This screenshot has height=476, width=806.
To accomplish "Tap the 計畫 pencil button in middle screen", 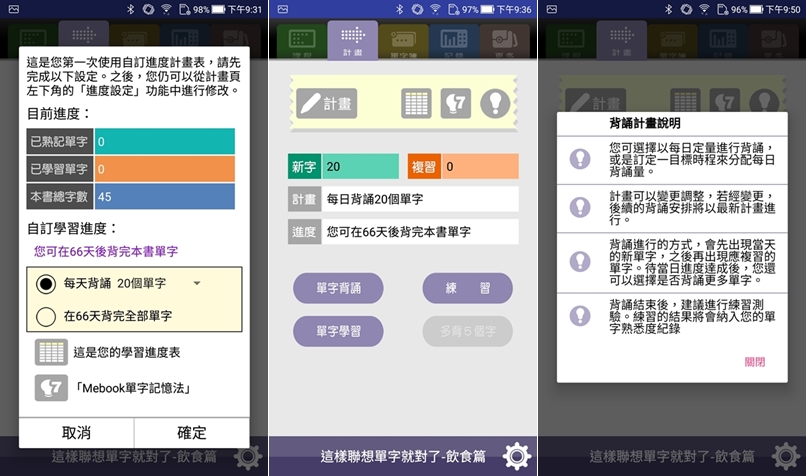I will (326, 104).
